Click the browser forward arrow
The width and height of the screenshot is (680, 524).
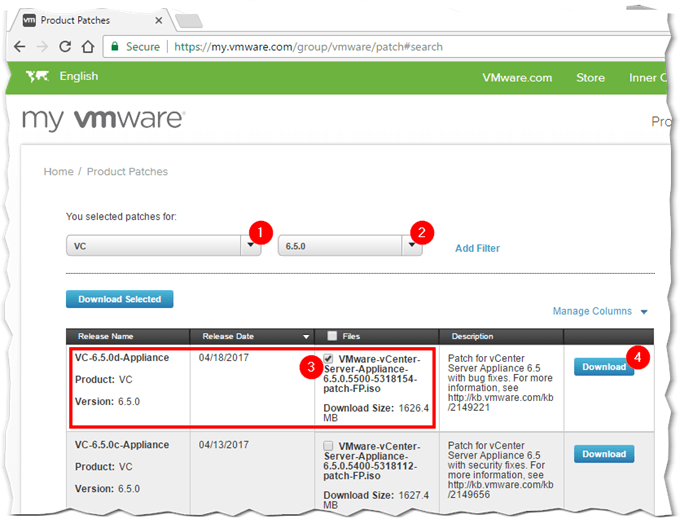point(42,46)
